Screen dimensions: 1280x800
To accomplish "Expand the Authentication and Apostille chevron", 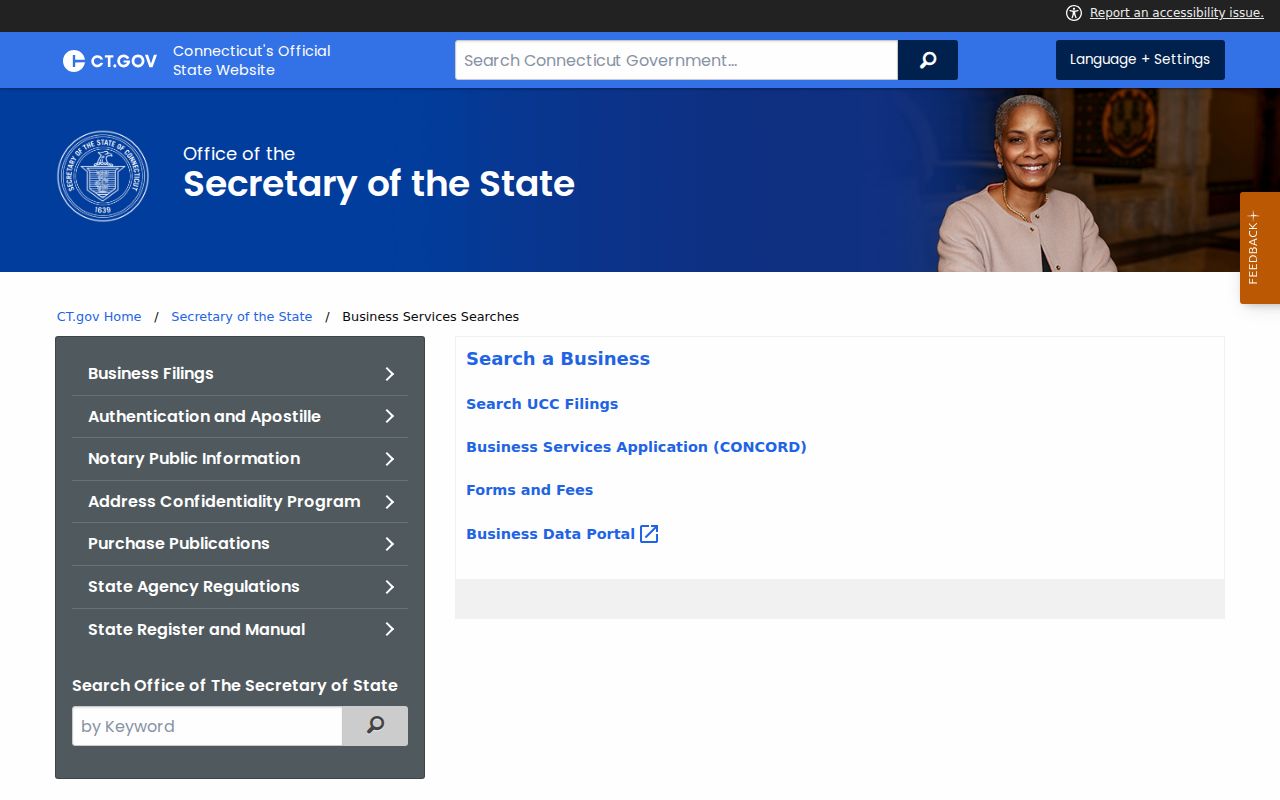I will (390, 416).
